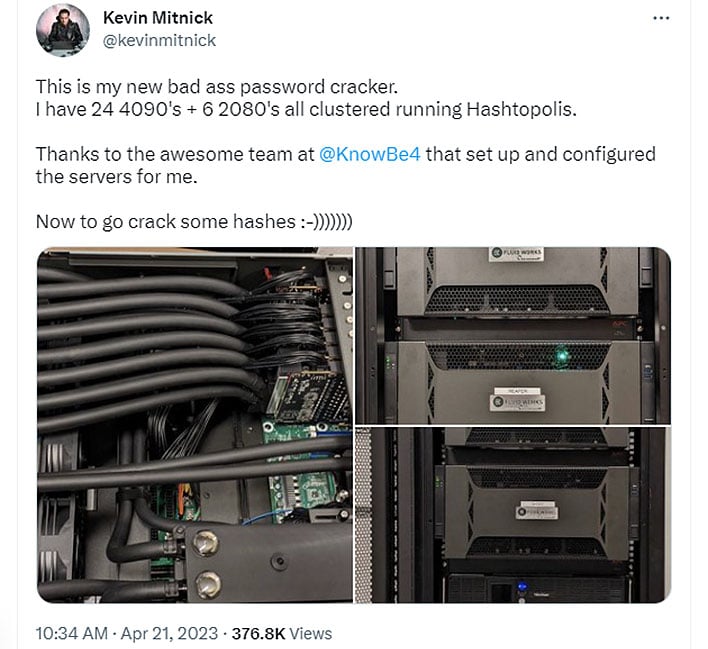The height and width of the screenshot is (649, 708).
Task: Open the Kevin Mitnick display name link
Action: point(158,18)
